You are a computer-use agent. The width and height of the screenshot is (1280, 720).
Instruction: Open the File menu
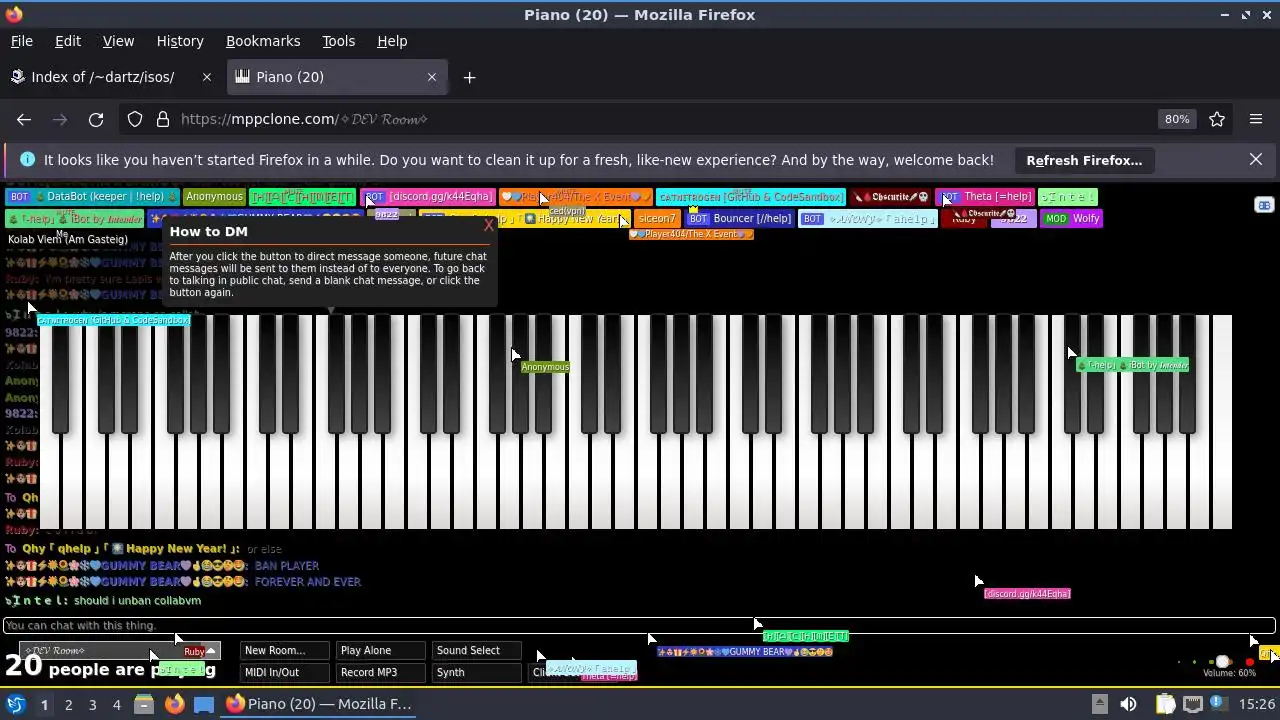[x=22, y=41]
